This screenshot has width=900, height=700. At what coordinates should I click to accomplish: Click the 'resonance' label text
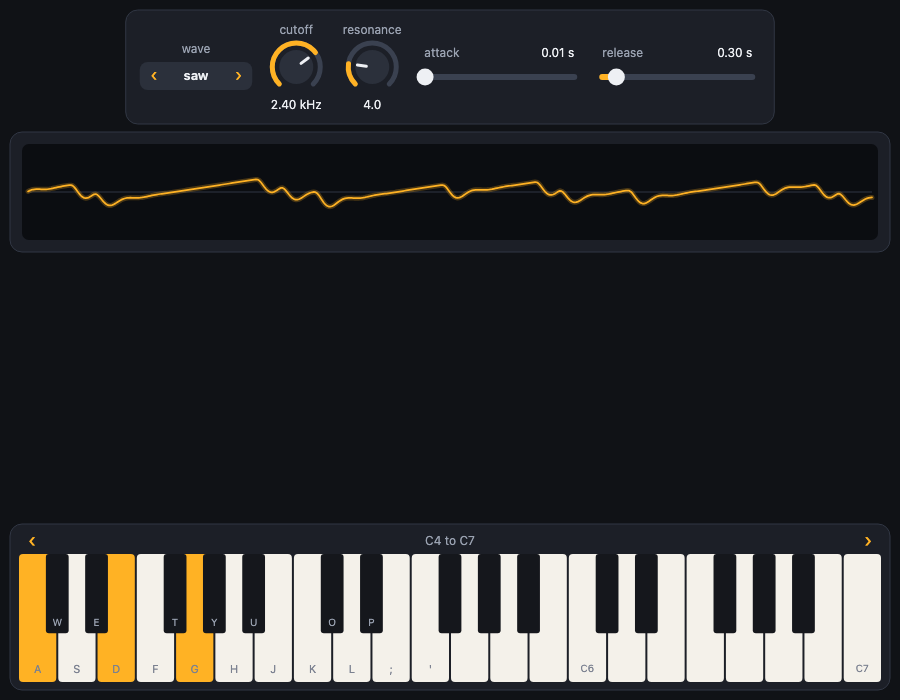click(x=372, y=30)
